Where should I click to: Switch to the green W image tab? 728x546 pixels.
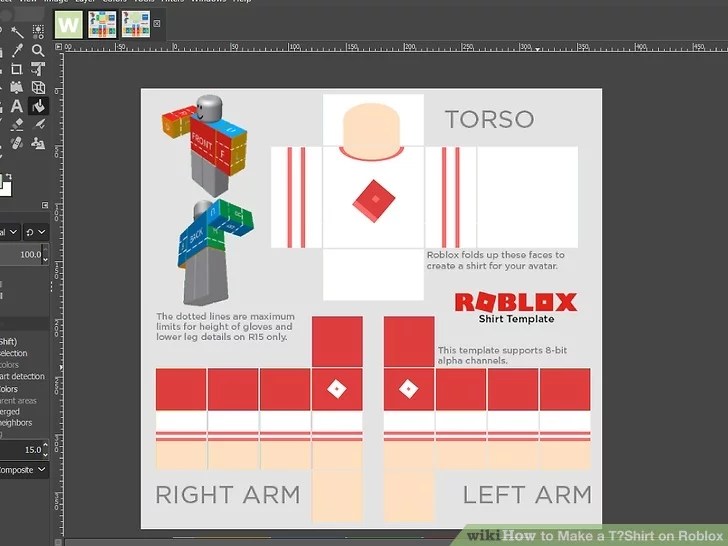69,25
